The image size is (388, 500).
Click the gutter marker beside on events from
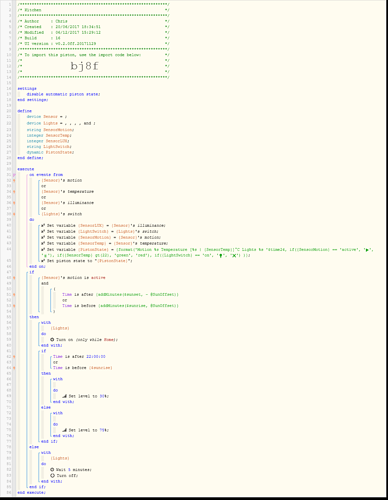click(14, 175)
